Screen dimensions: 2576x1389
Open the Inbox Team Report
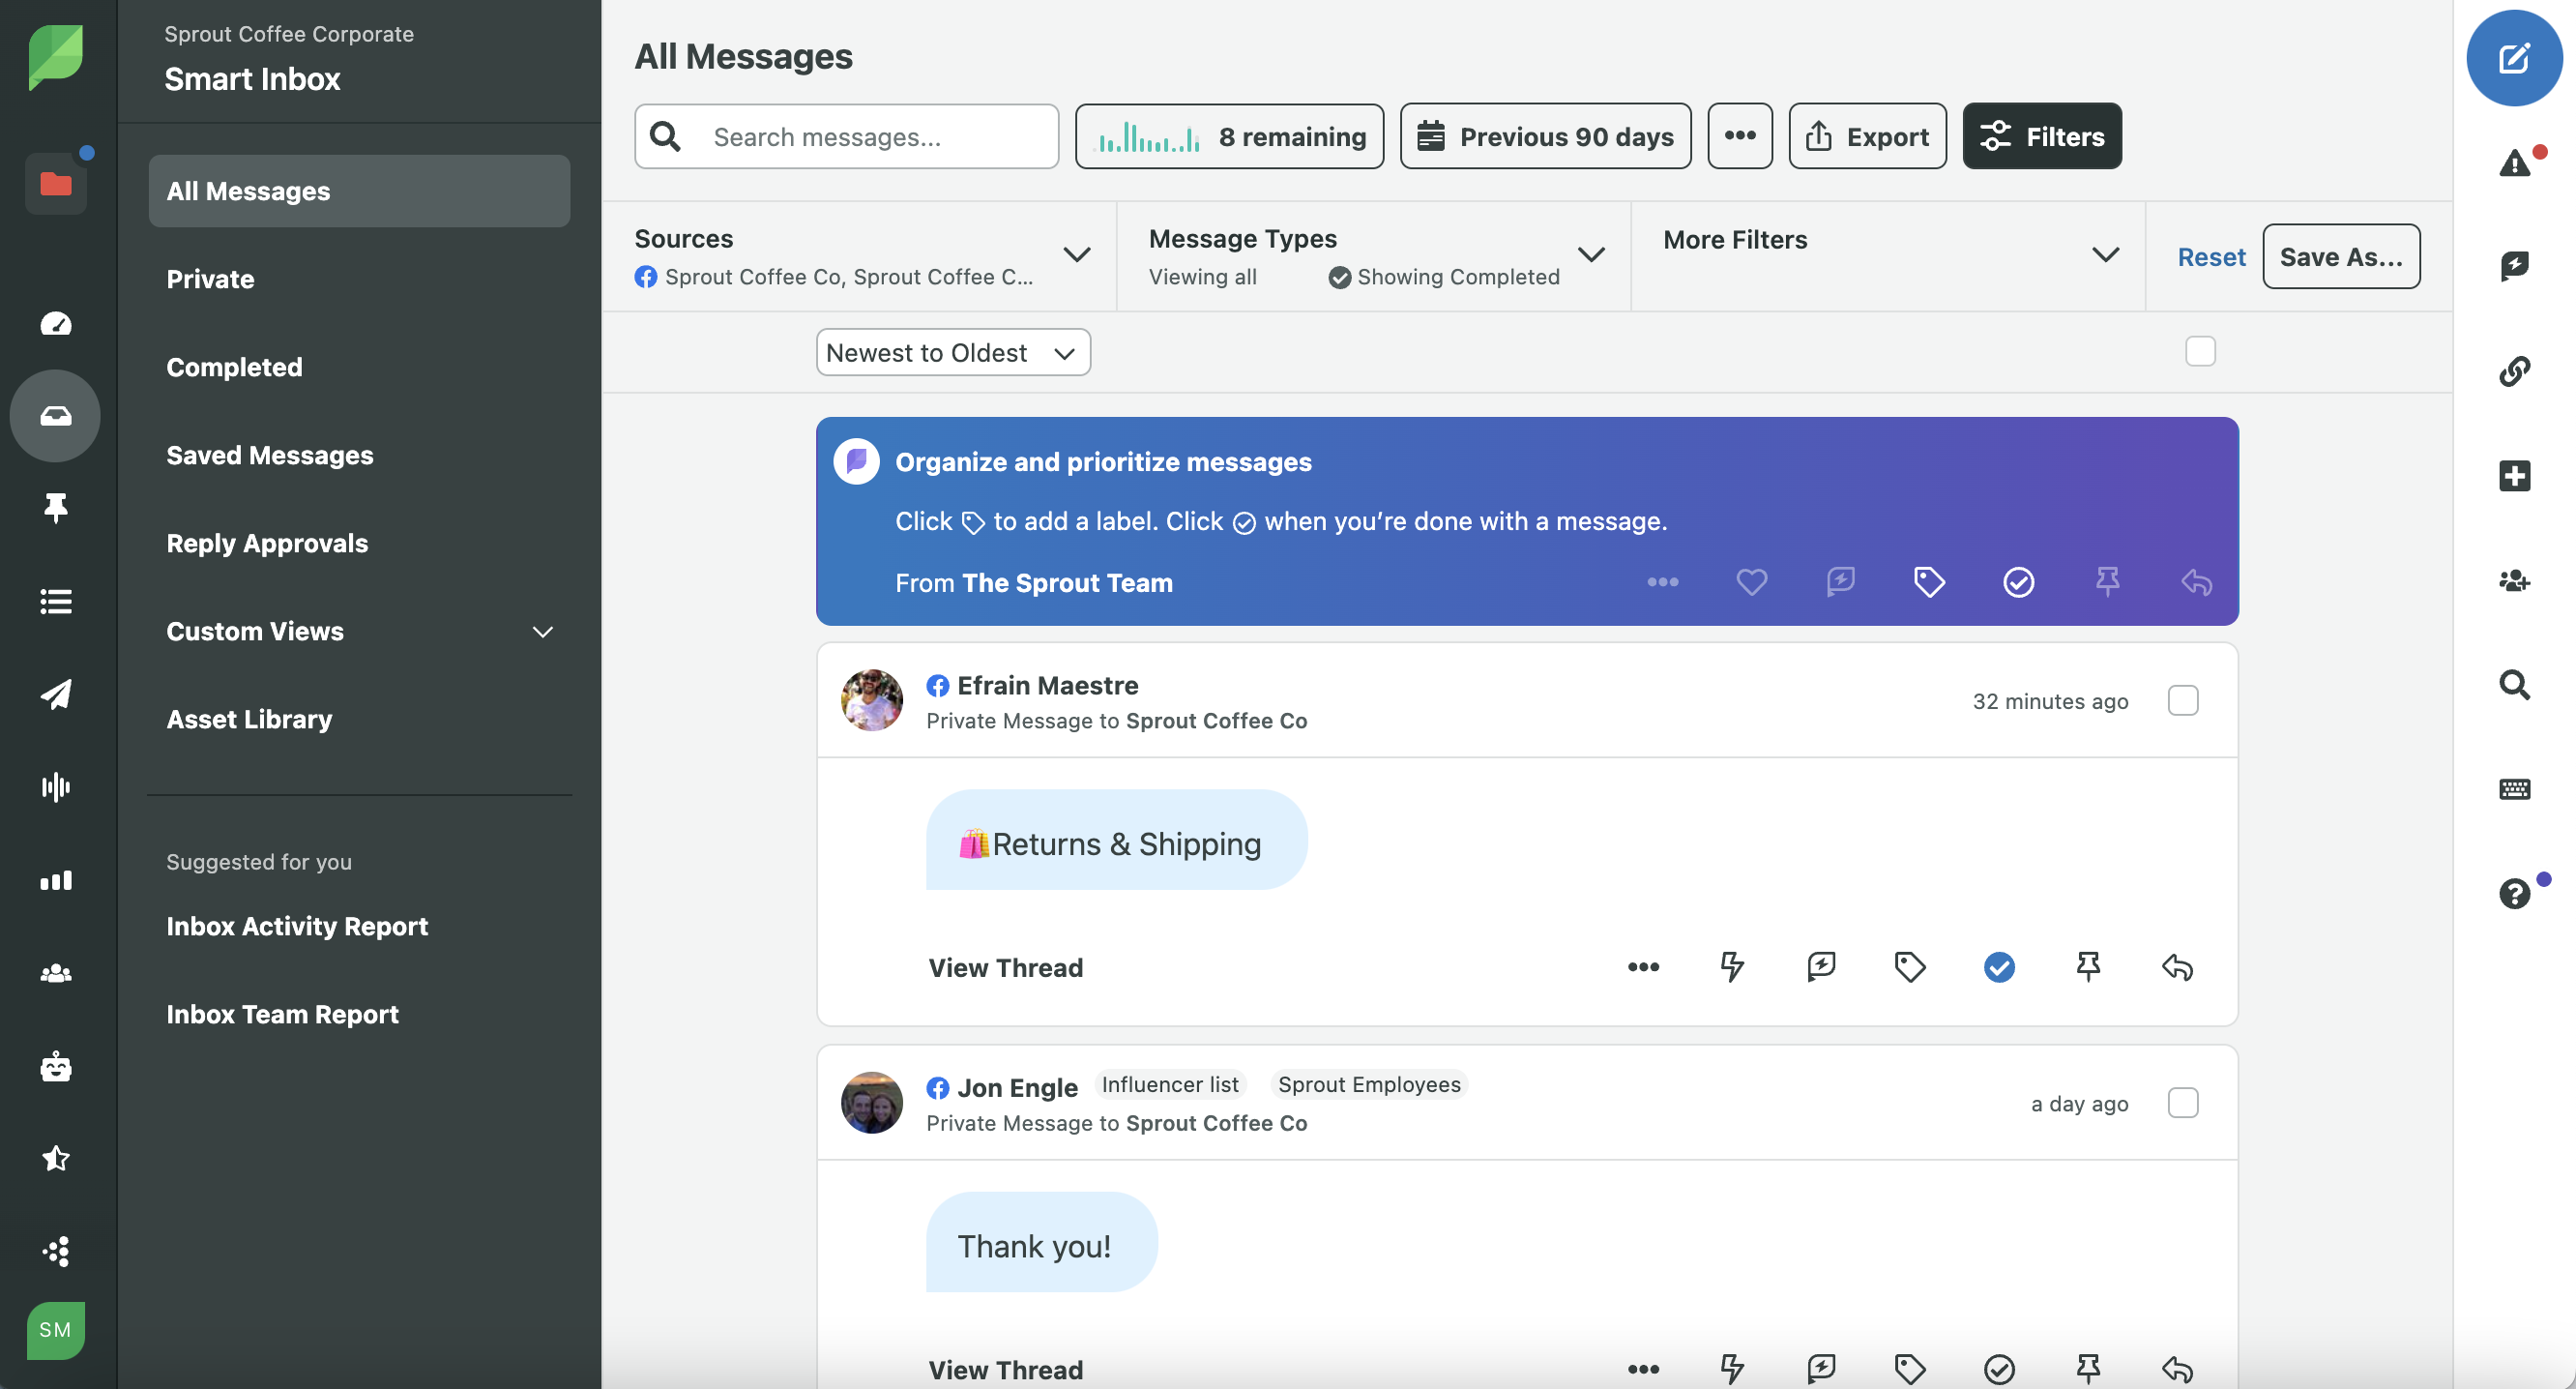click(x=282, y=1014)
